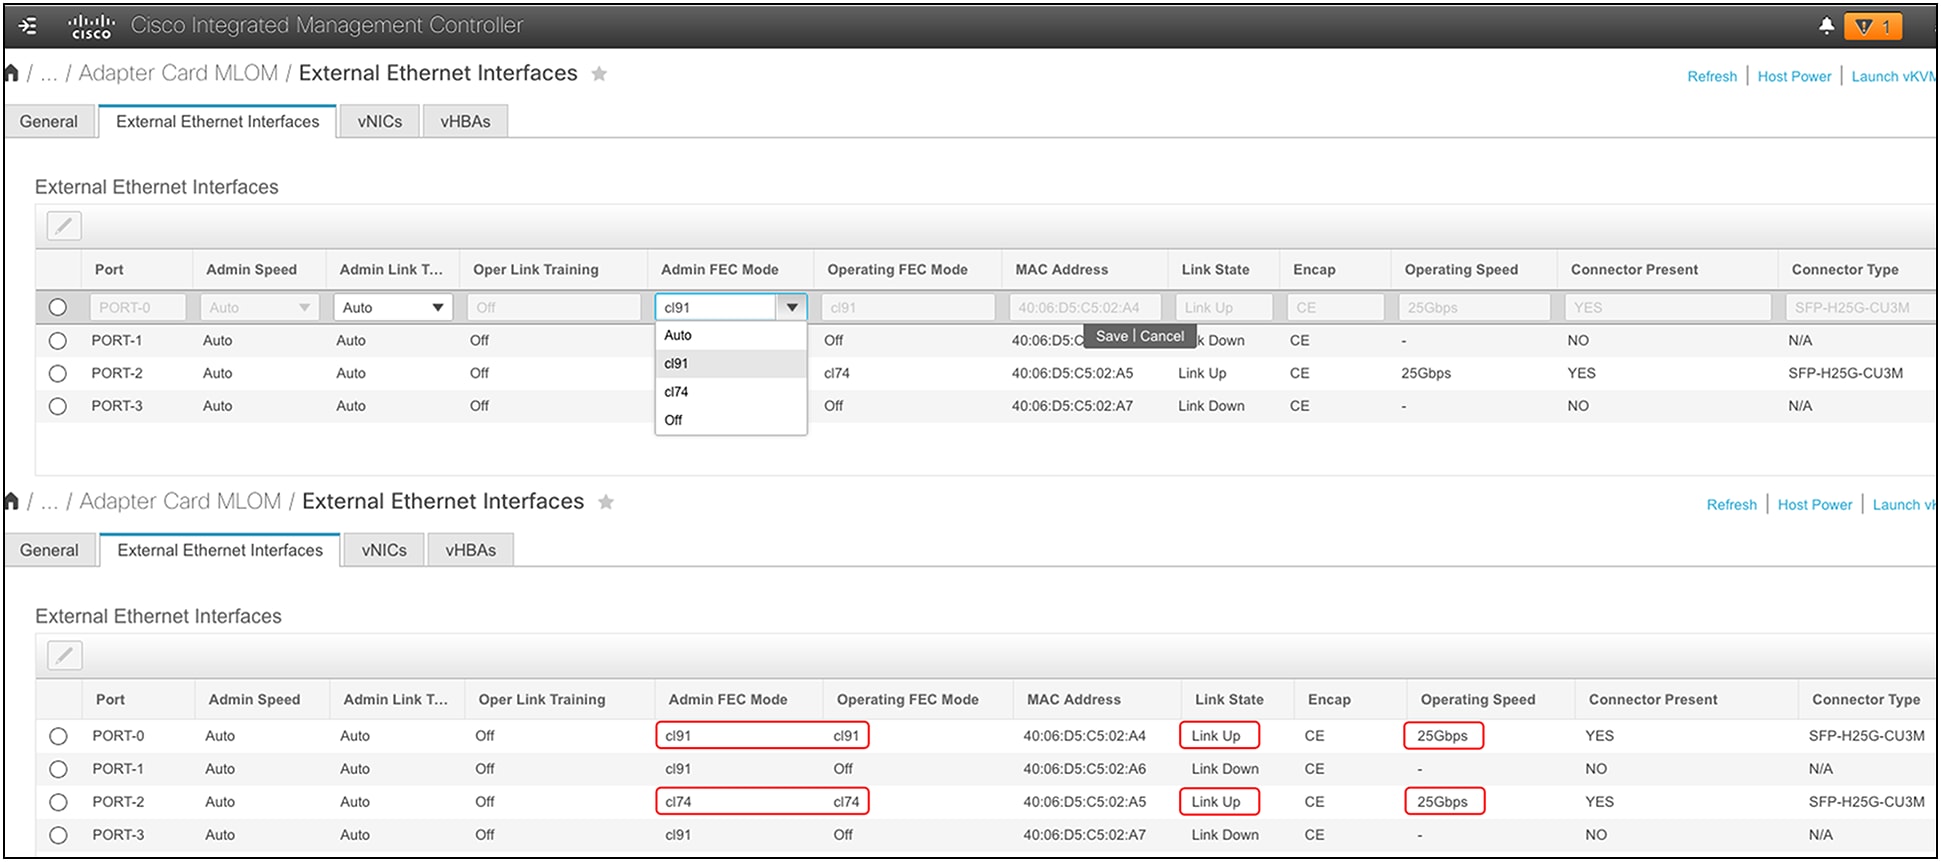The width and height of the screenshot is (1941, 862).
Task: Open vHBAs tab in upper panel
Action: pos(465,122)
